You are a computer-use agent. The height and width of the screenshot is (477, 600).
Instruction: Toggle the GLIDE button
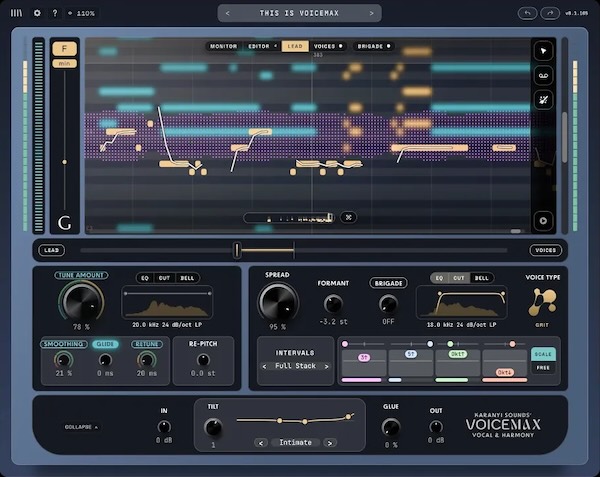[105, 344]
